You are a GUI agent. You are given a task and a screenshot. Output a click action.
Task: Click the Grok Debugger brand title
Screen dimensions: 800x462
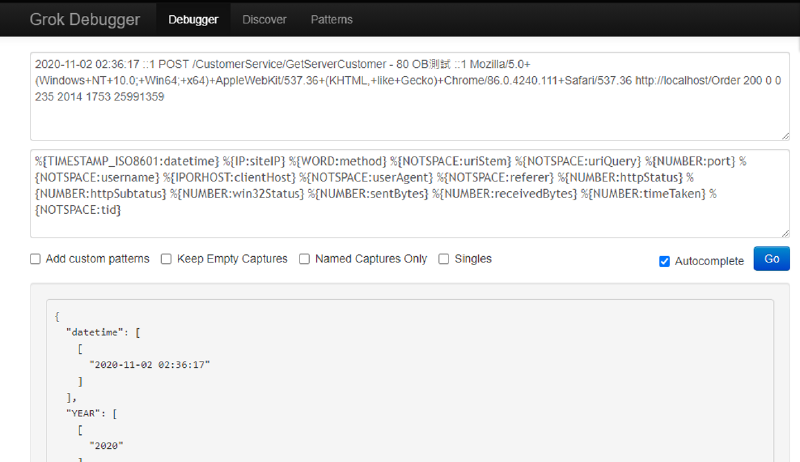tap(84, 19)
